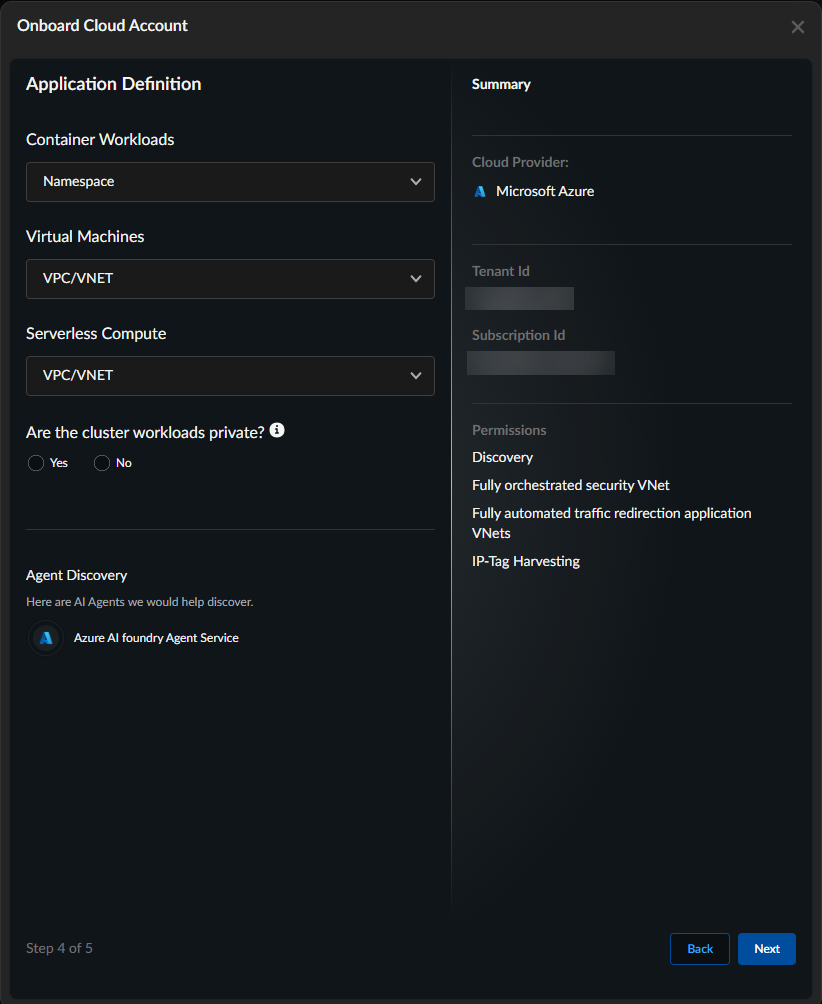The image size is (822, 1004).
Task: Click the info icon beside cluster workloads question
Action: click(277, 430)
